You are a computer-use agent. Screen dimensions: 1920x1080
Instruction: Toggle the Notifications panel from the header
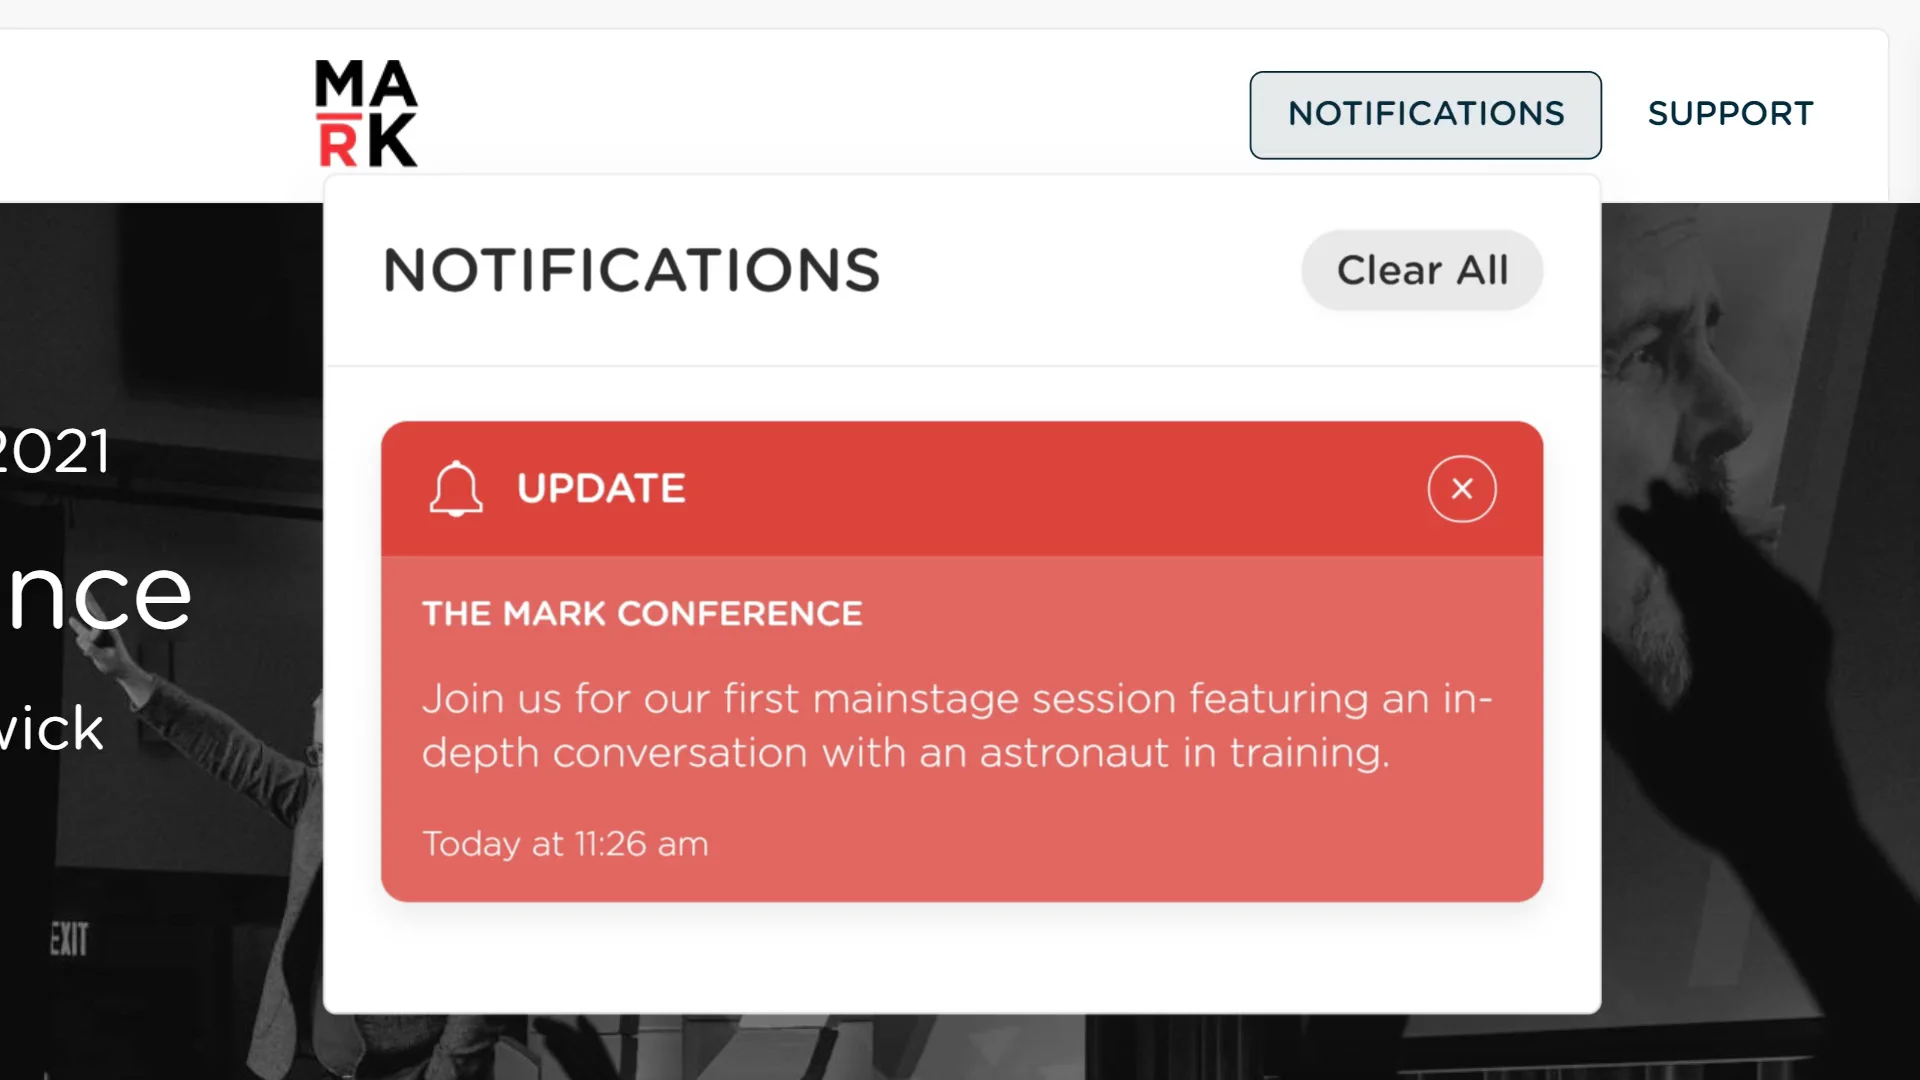1424,114
